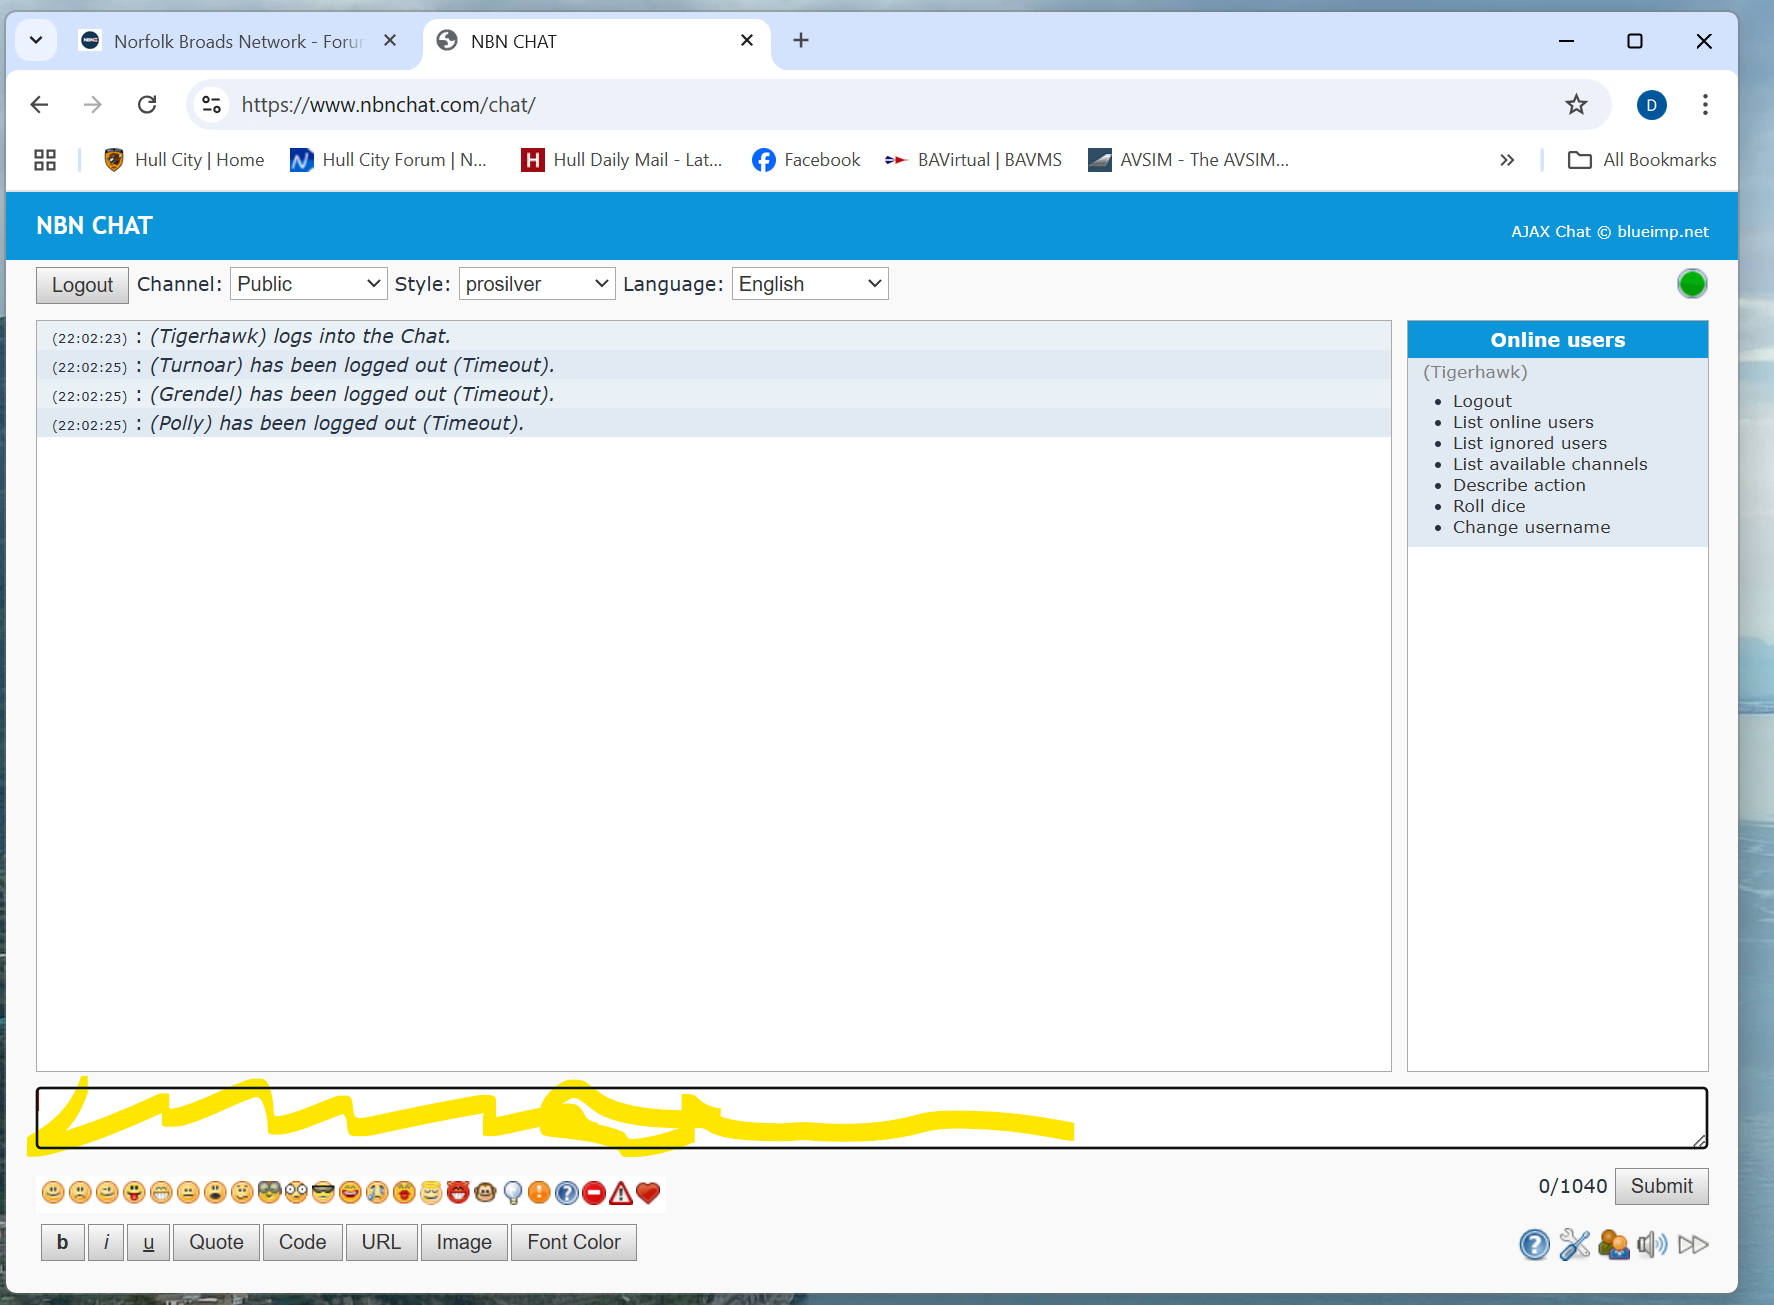Insert the sunglasses cool emoticon

[323, 1192]
